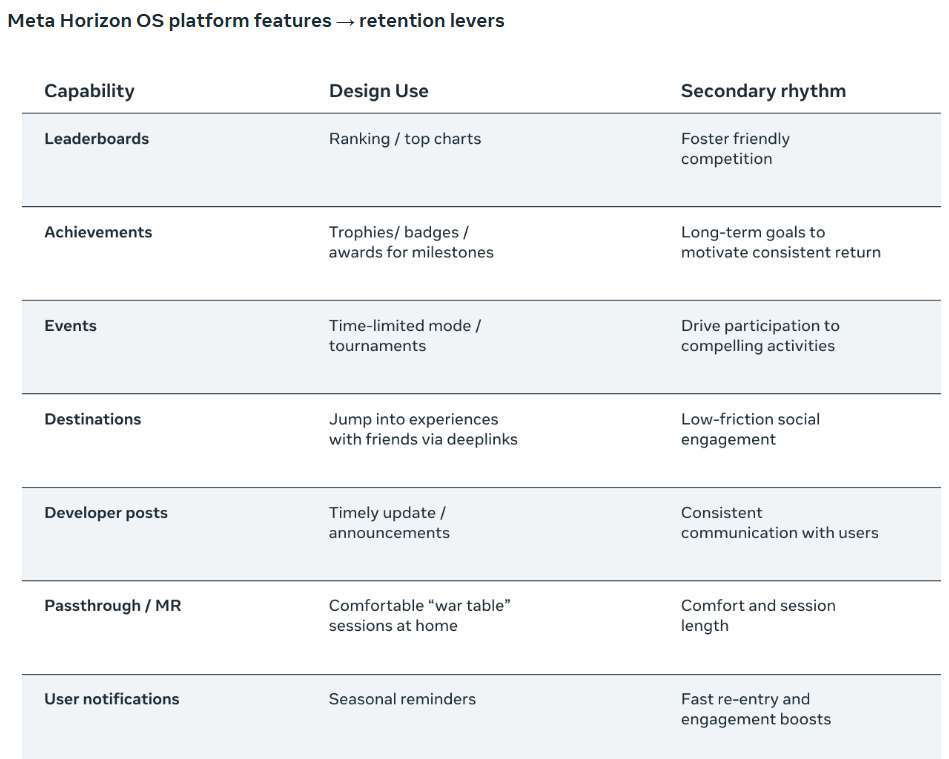Click the 'Seasonal reminders' cell
Image resolution: width=949 pixels, height=759 pixels.
click(x=402, y=699)
